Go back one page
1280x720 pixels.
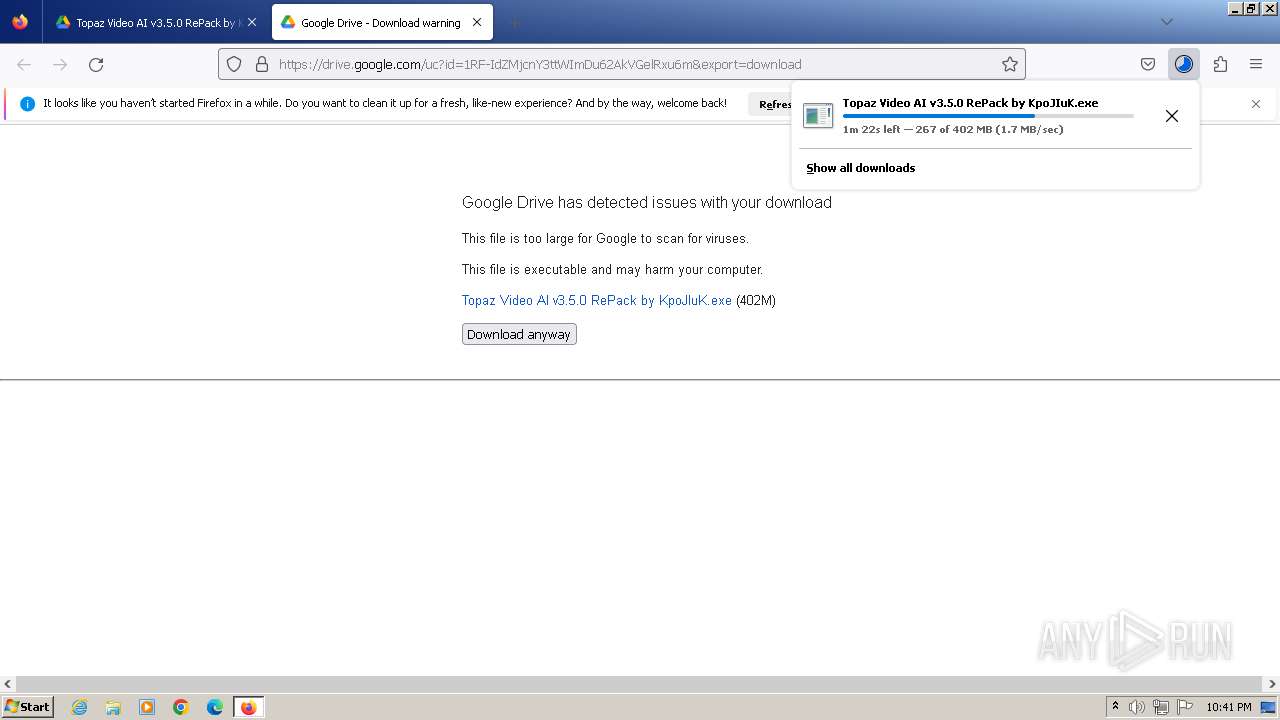pyautogui.click(x=24, y=64)
